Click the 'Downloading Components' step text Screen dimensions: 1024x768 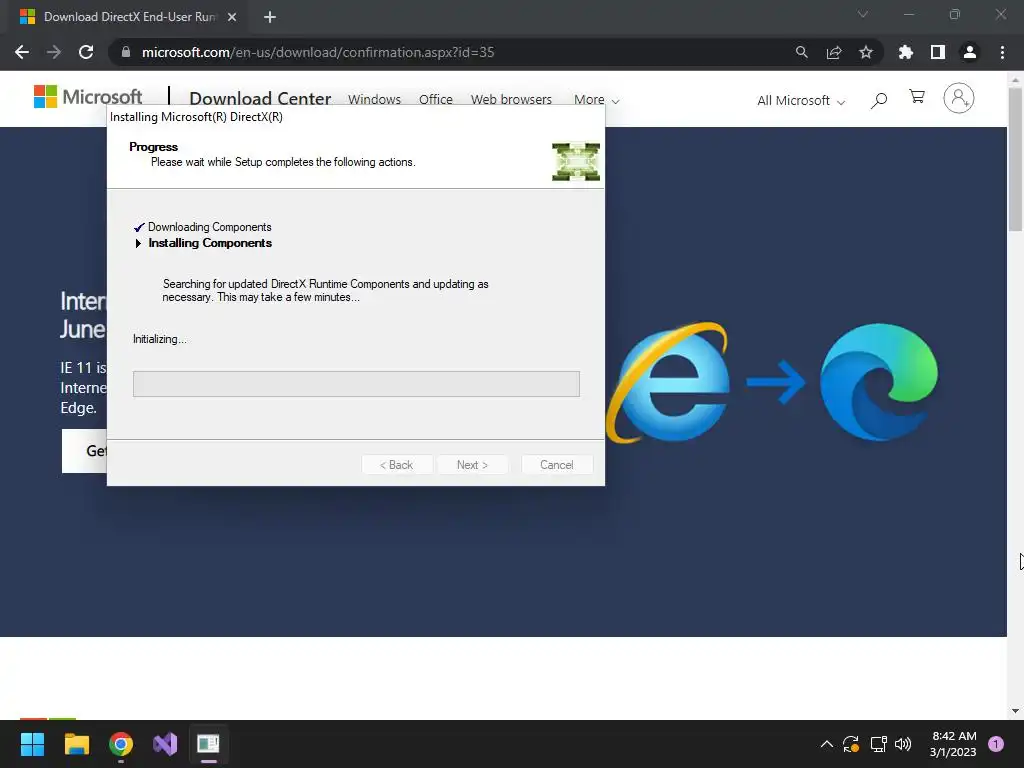210,227
